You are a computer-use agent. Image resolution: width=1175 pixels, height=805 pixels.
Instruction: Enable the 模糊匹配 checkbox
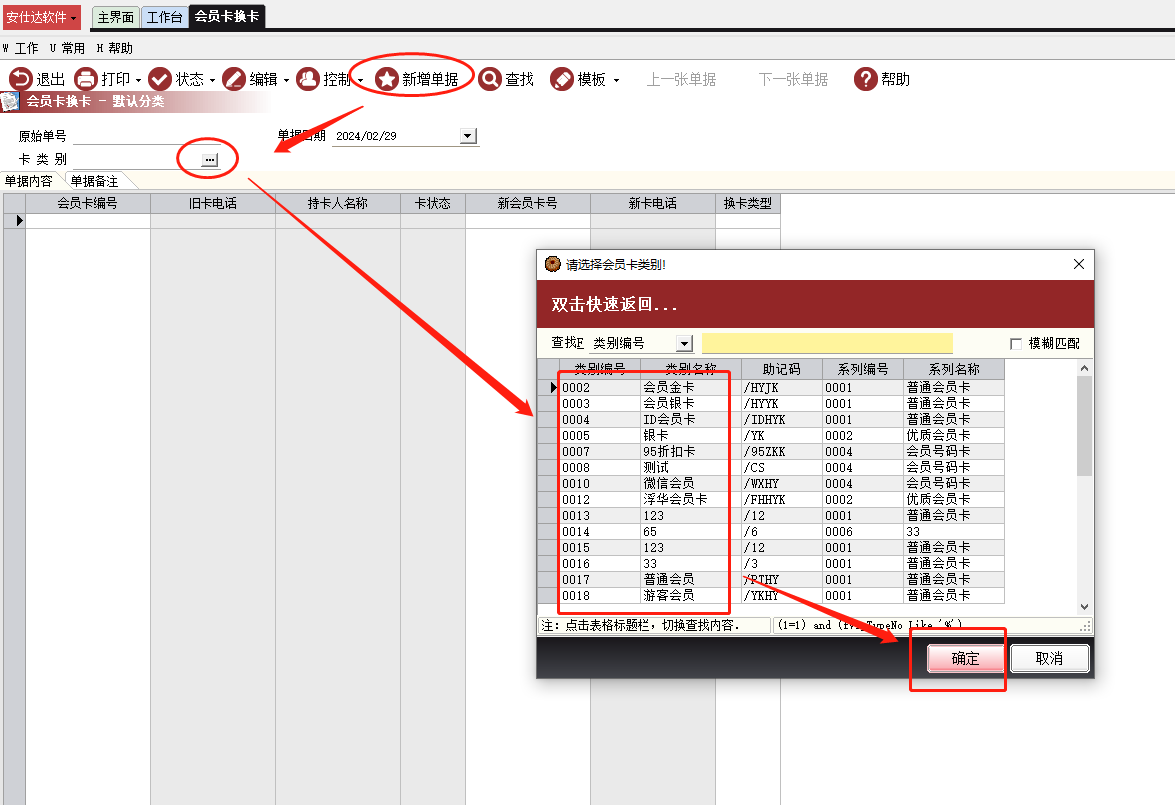click(1016, 344)
